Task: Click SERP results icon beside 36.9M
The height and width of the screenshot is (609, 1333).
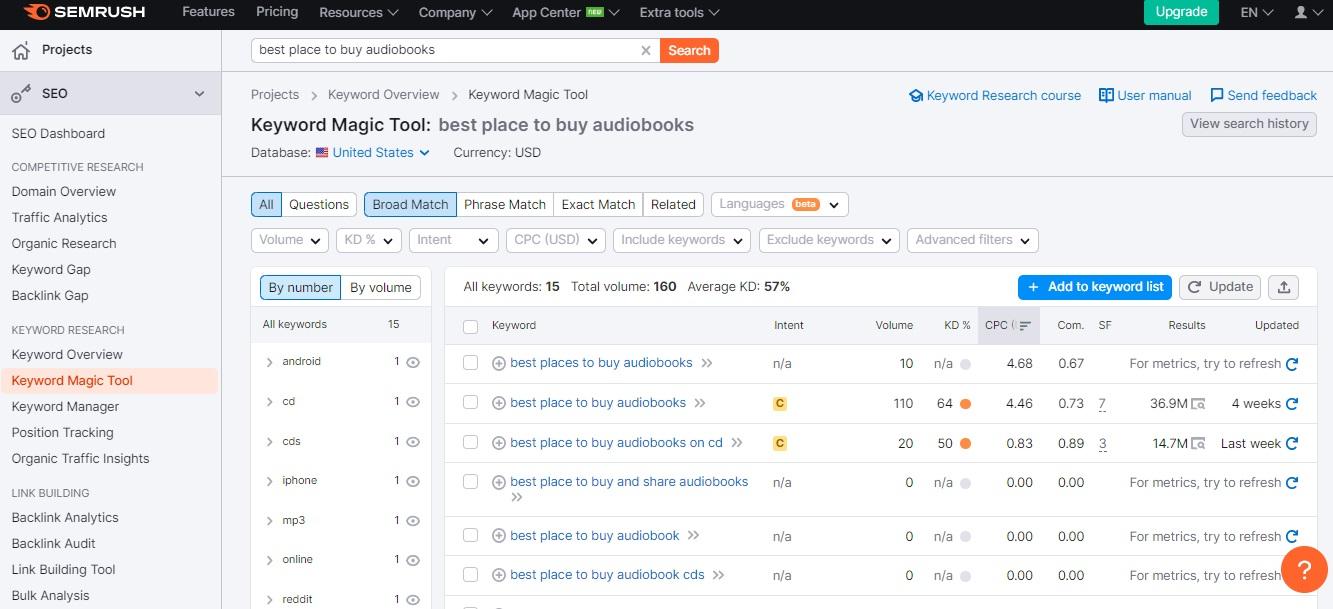Action: click(1198, 404)
